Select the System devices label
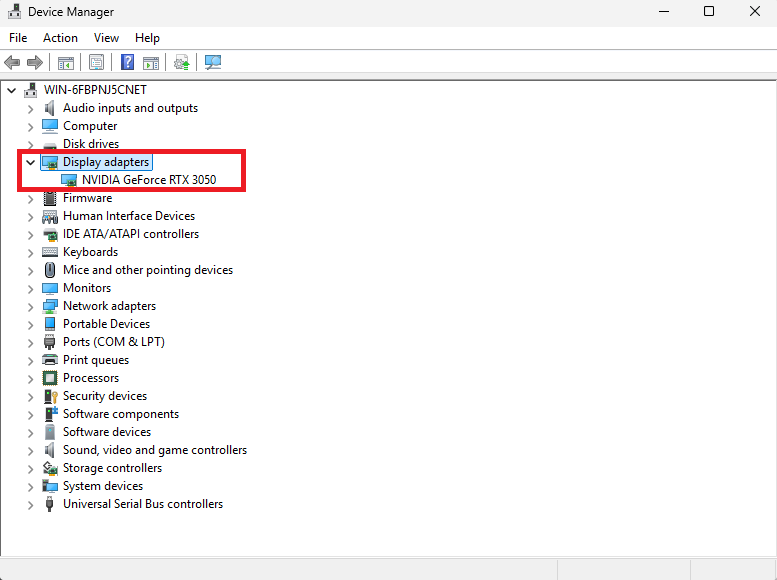The image size is (777, 580). pos(103,486)
